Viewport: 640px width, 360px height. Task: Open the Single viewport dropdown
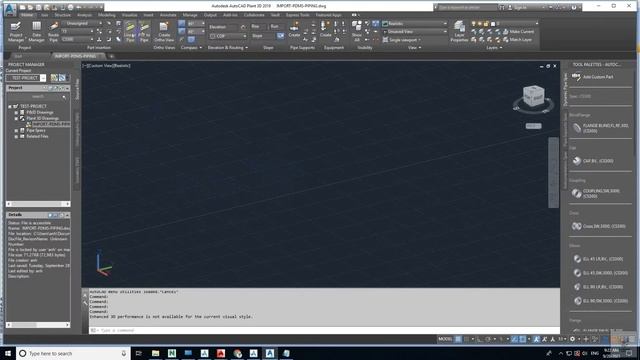(402, 40)
